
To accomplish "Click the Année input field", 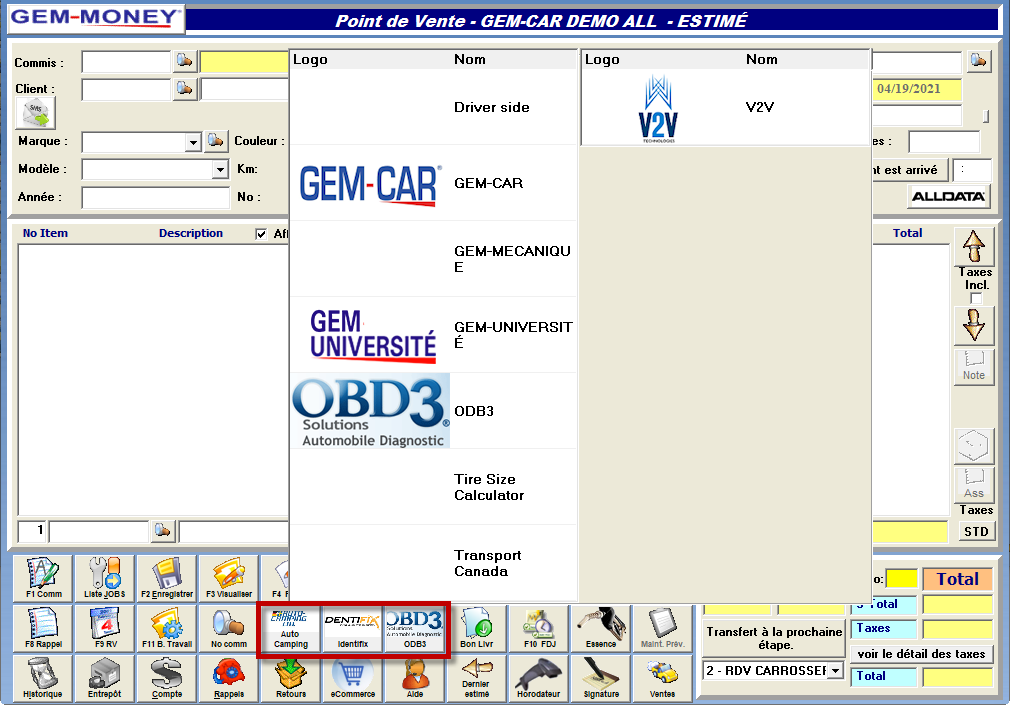I will [155, 197].
